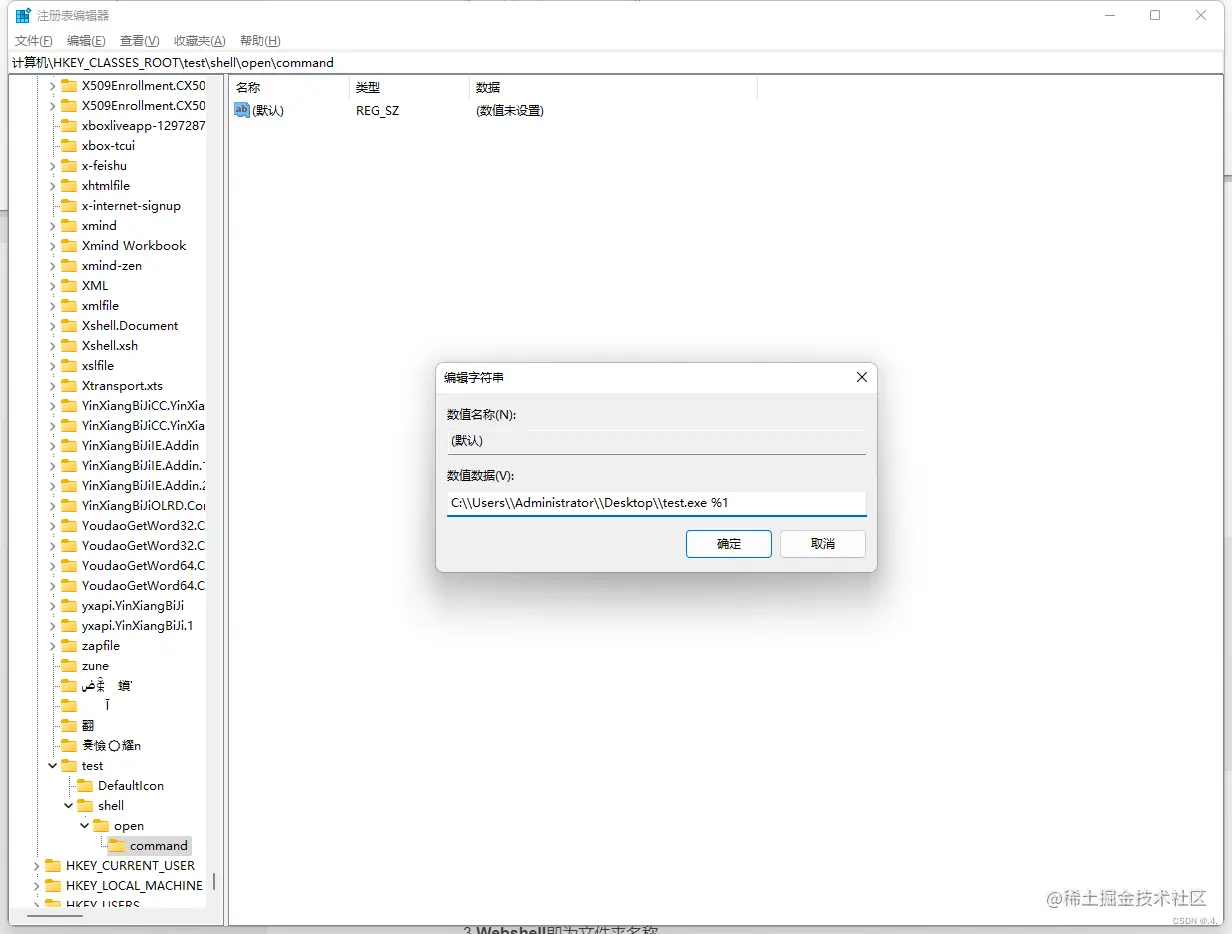Select the open folder icon
The height and width of the screenshot is (934, 1232).
coord(101,826)
